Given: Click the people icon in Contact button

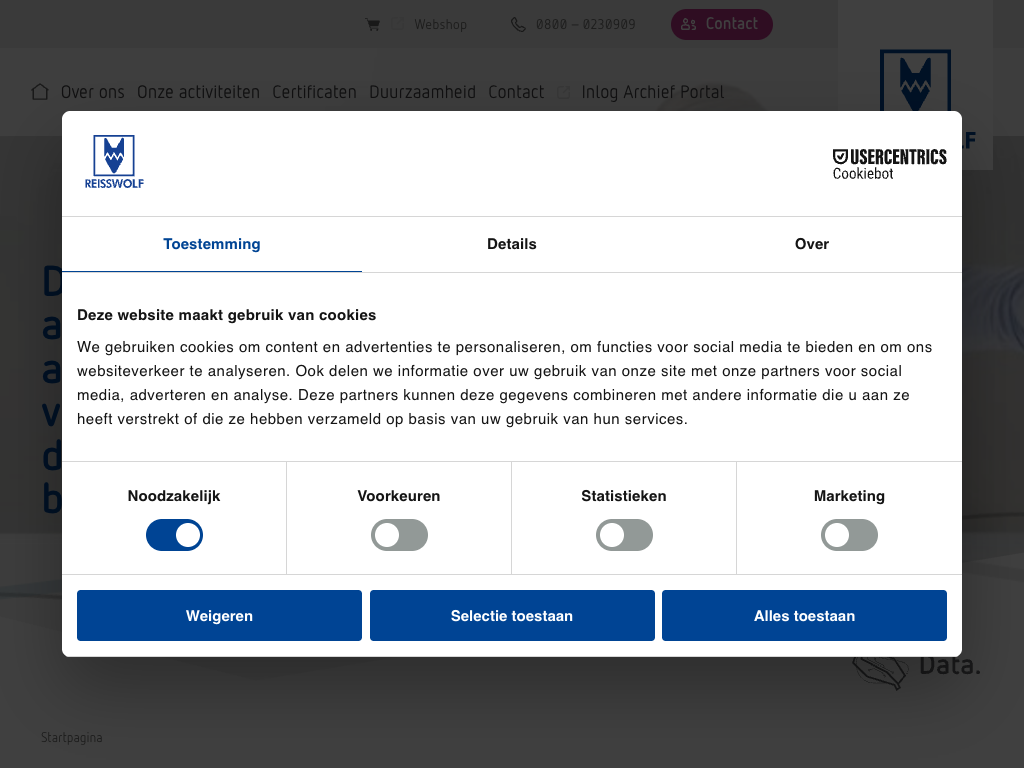Looking at the screenshot, I should coord(689,25).
